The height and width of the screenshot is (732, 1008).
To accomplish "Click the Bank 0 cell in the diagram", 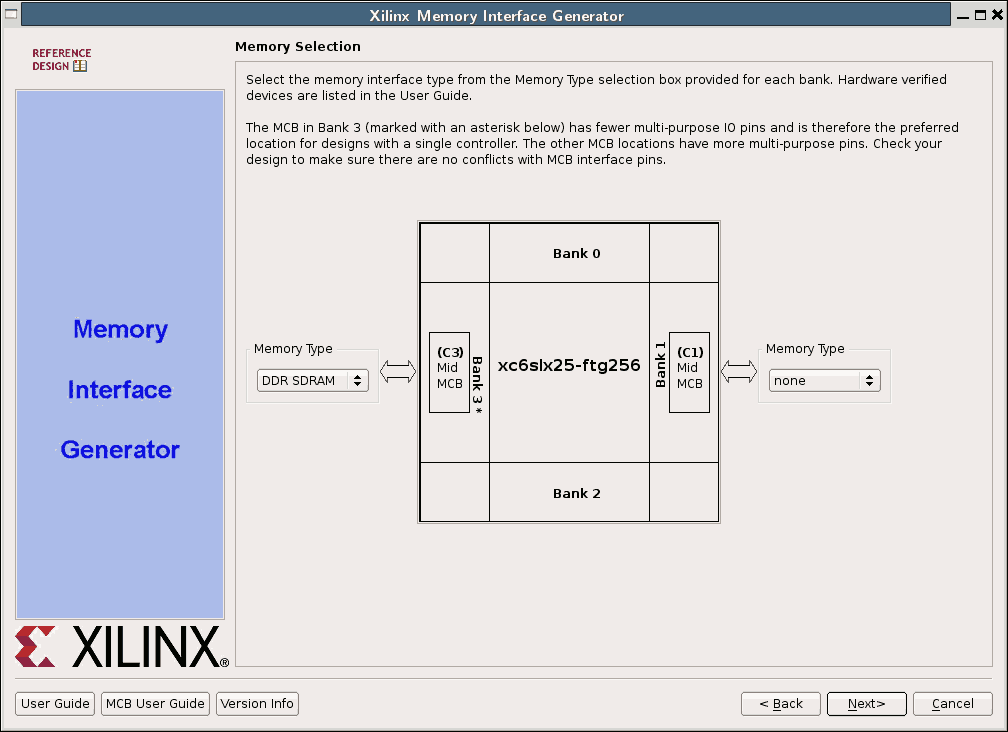I will coord(576,254).
